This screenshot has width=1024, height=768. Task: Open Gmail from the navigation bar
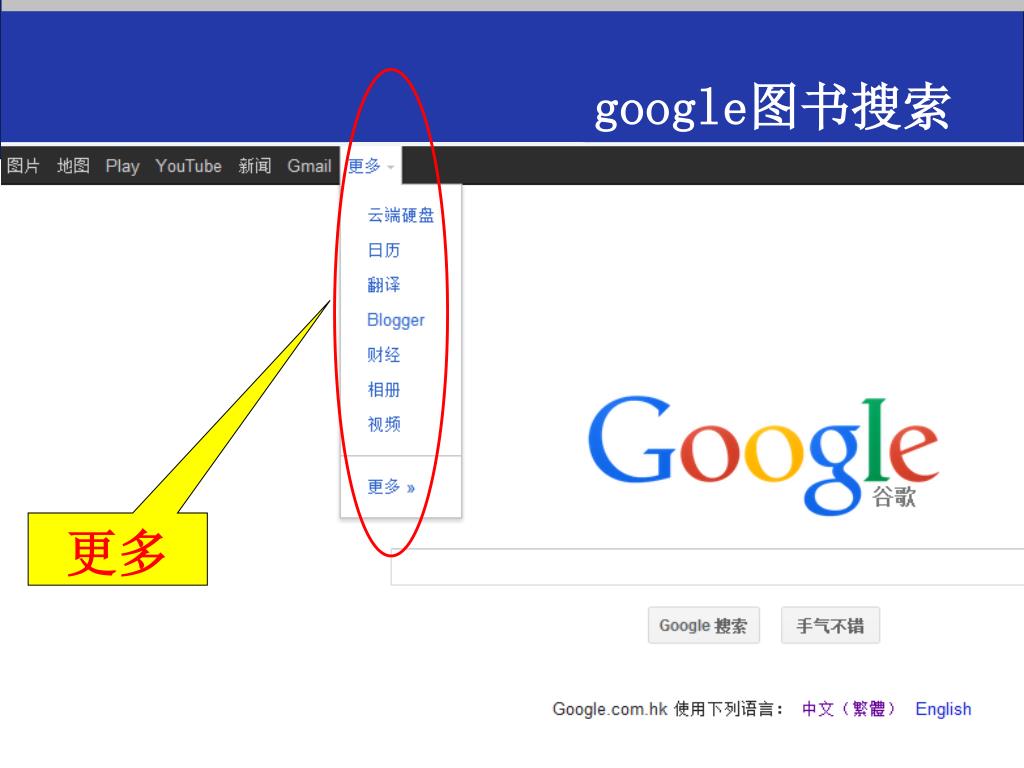click(310, 166)
